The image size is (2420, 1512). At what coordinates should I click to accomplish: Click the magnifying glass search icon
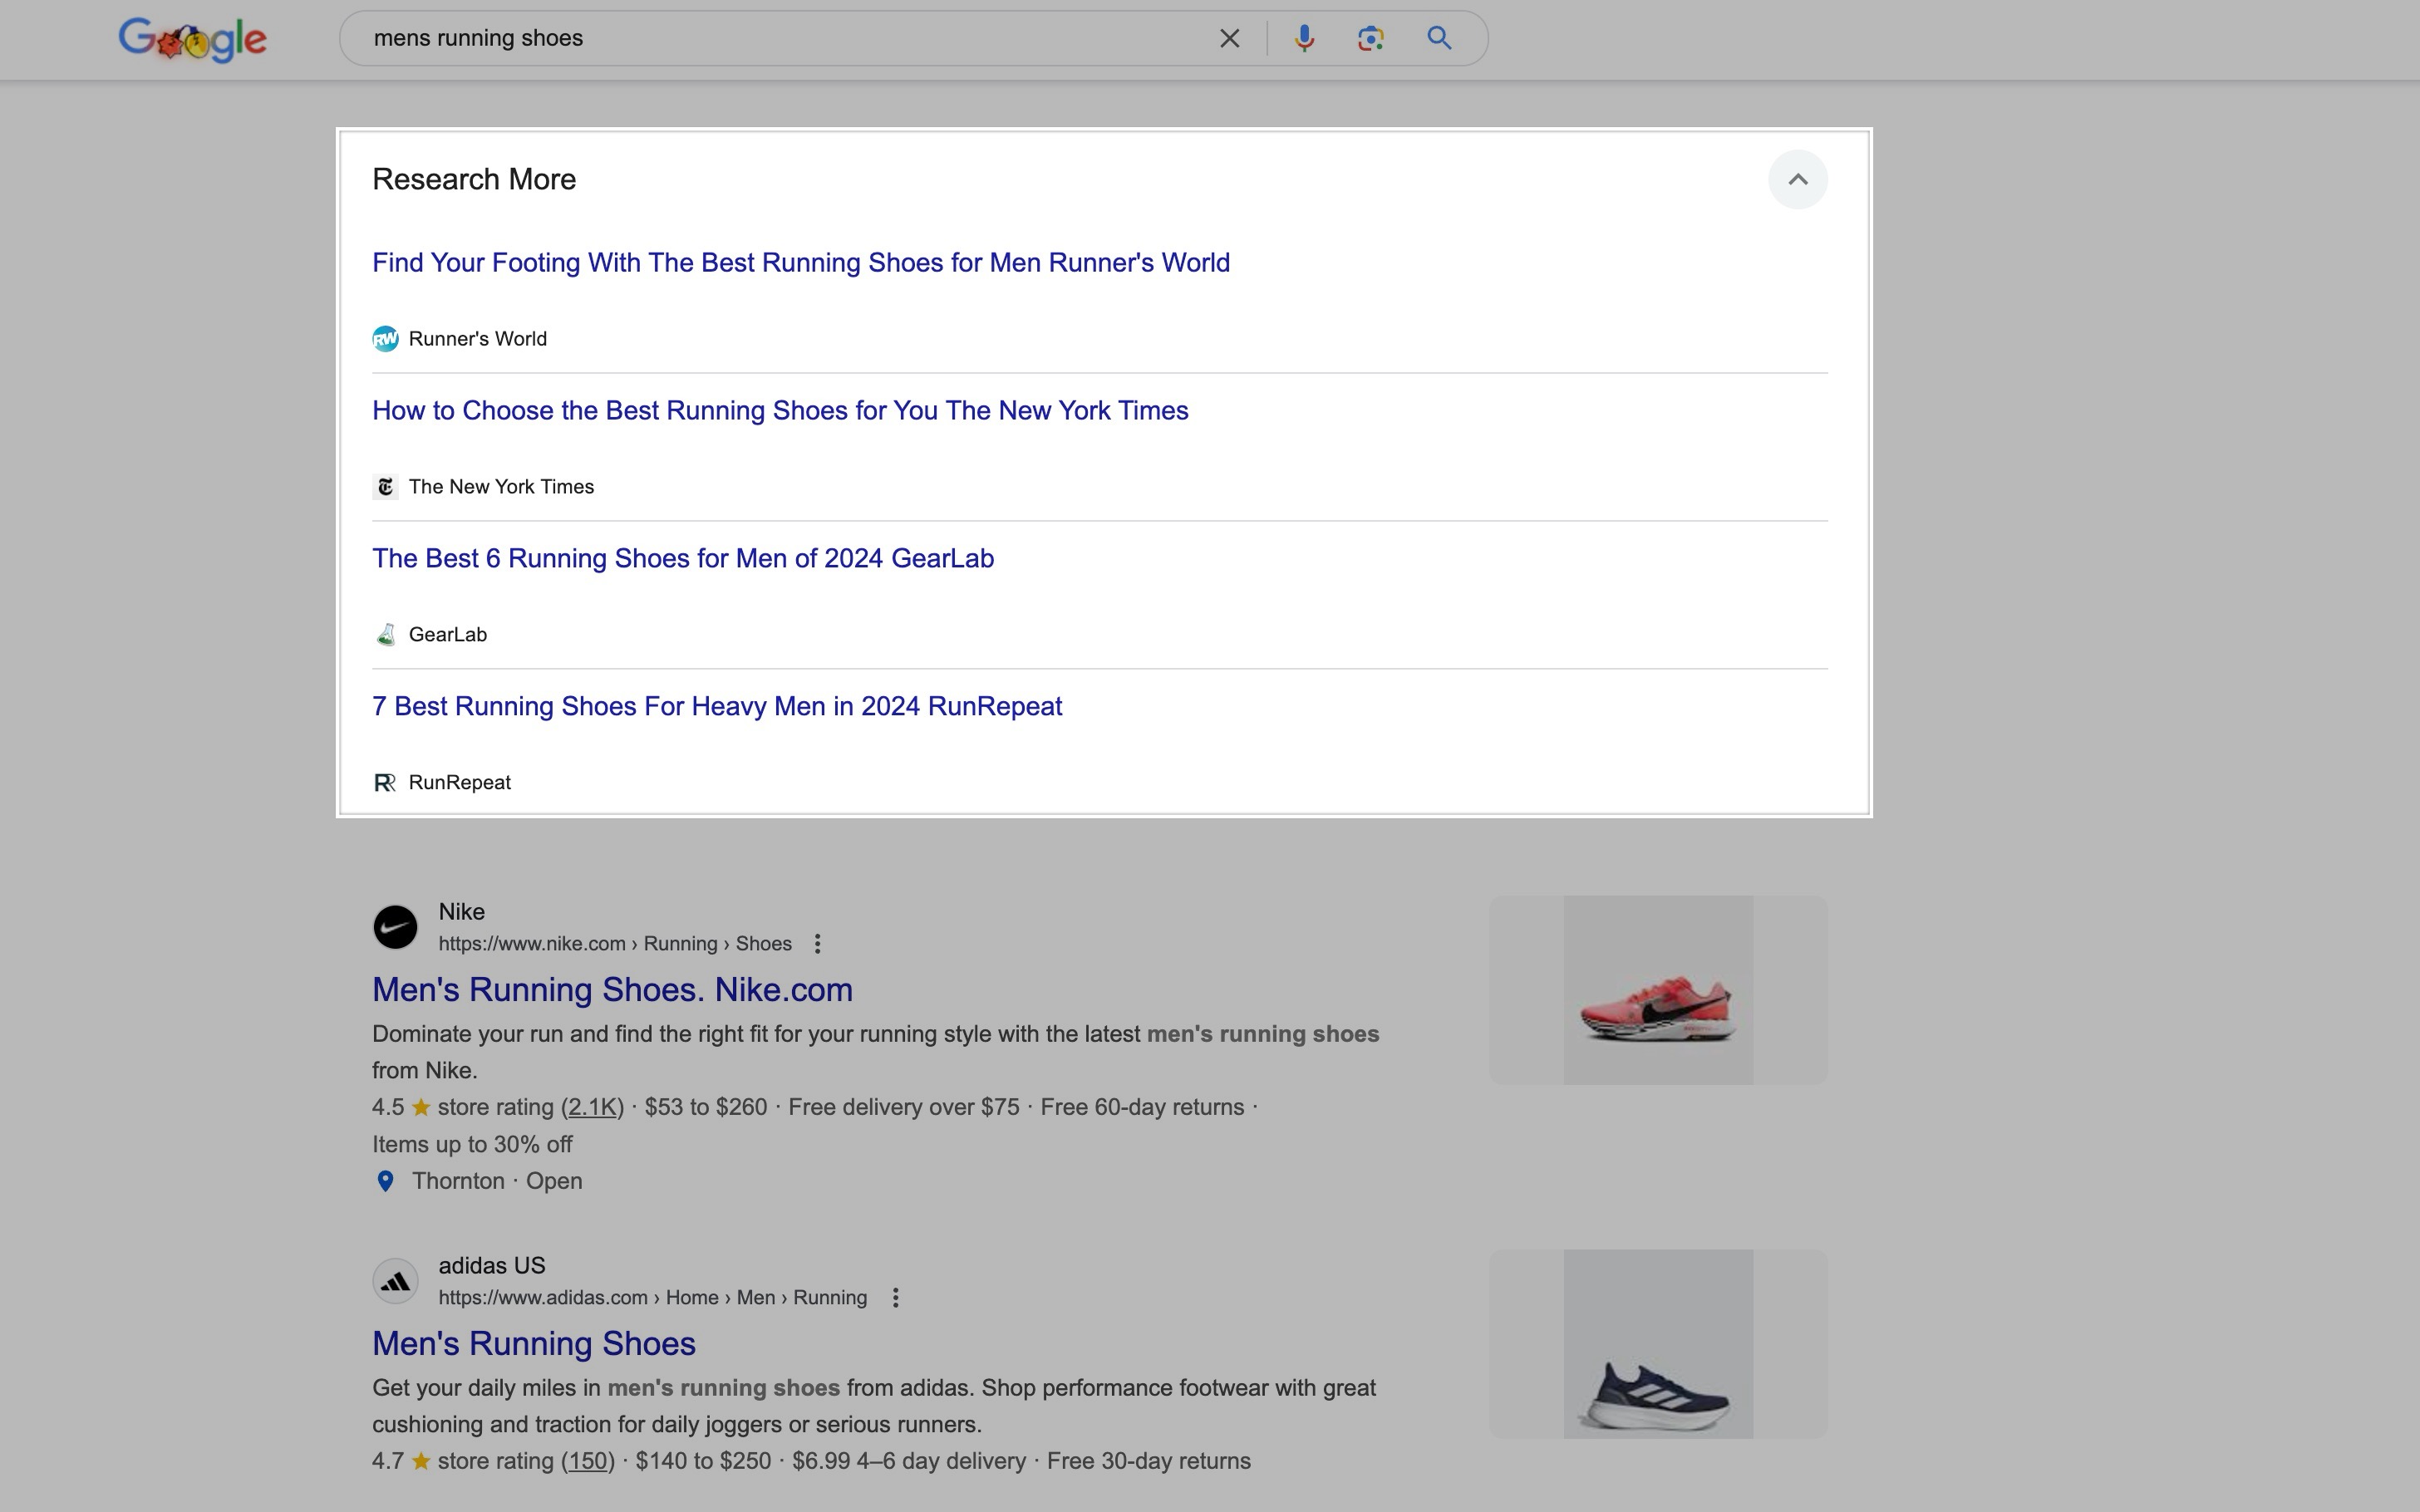click(x=1438, y=38)
